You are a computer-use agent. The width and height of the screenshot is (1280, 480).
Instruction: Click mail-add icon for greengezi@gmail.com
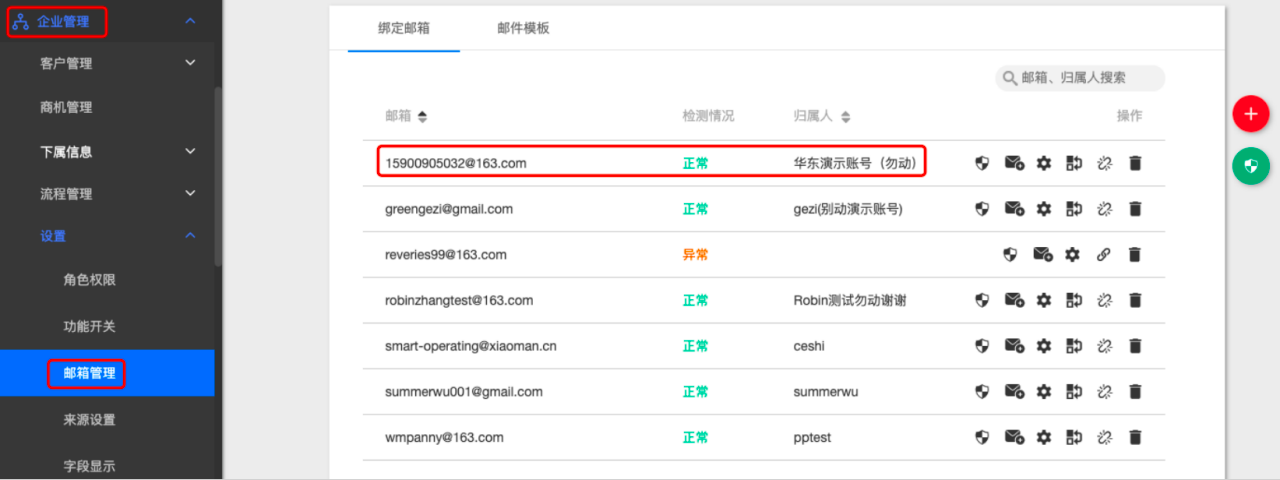[x=1014, y=209]
